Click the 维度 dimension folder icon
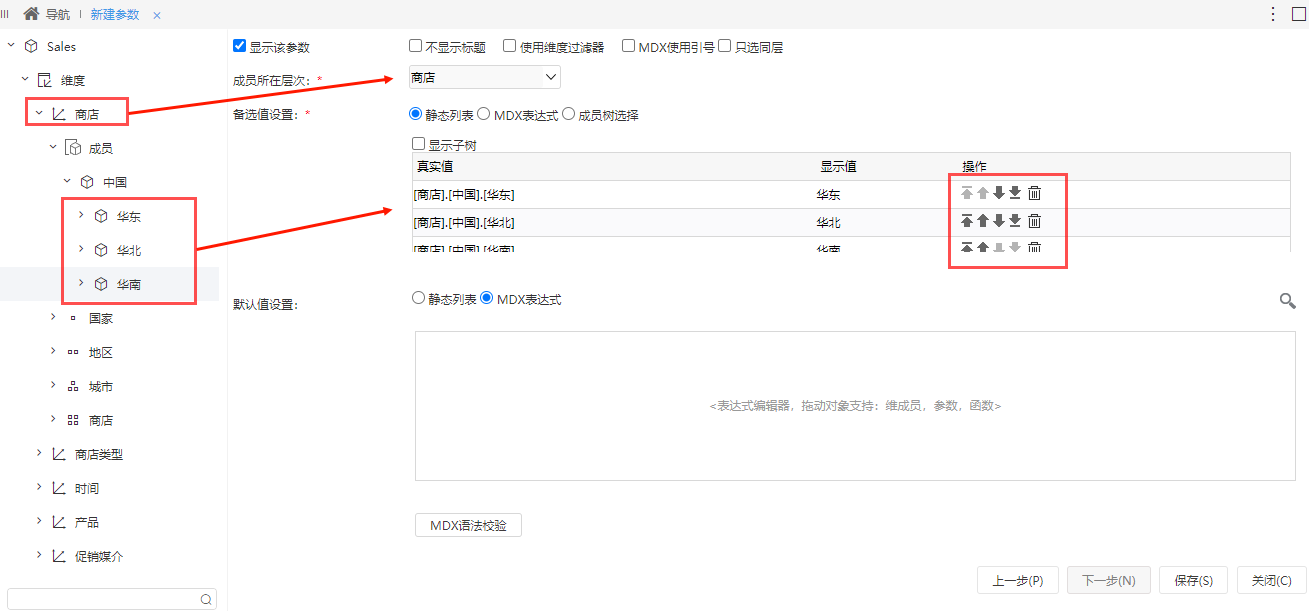The image size is (1309, 611). pos(45,80)
